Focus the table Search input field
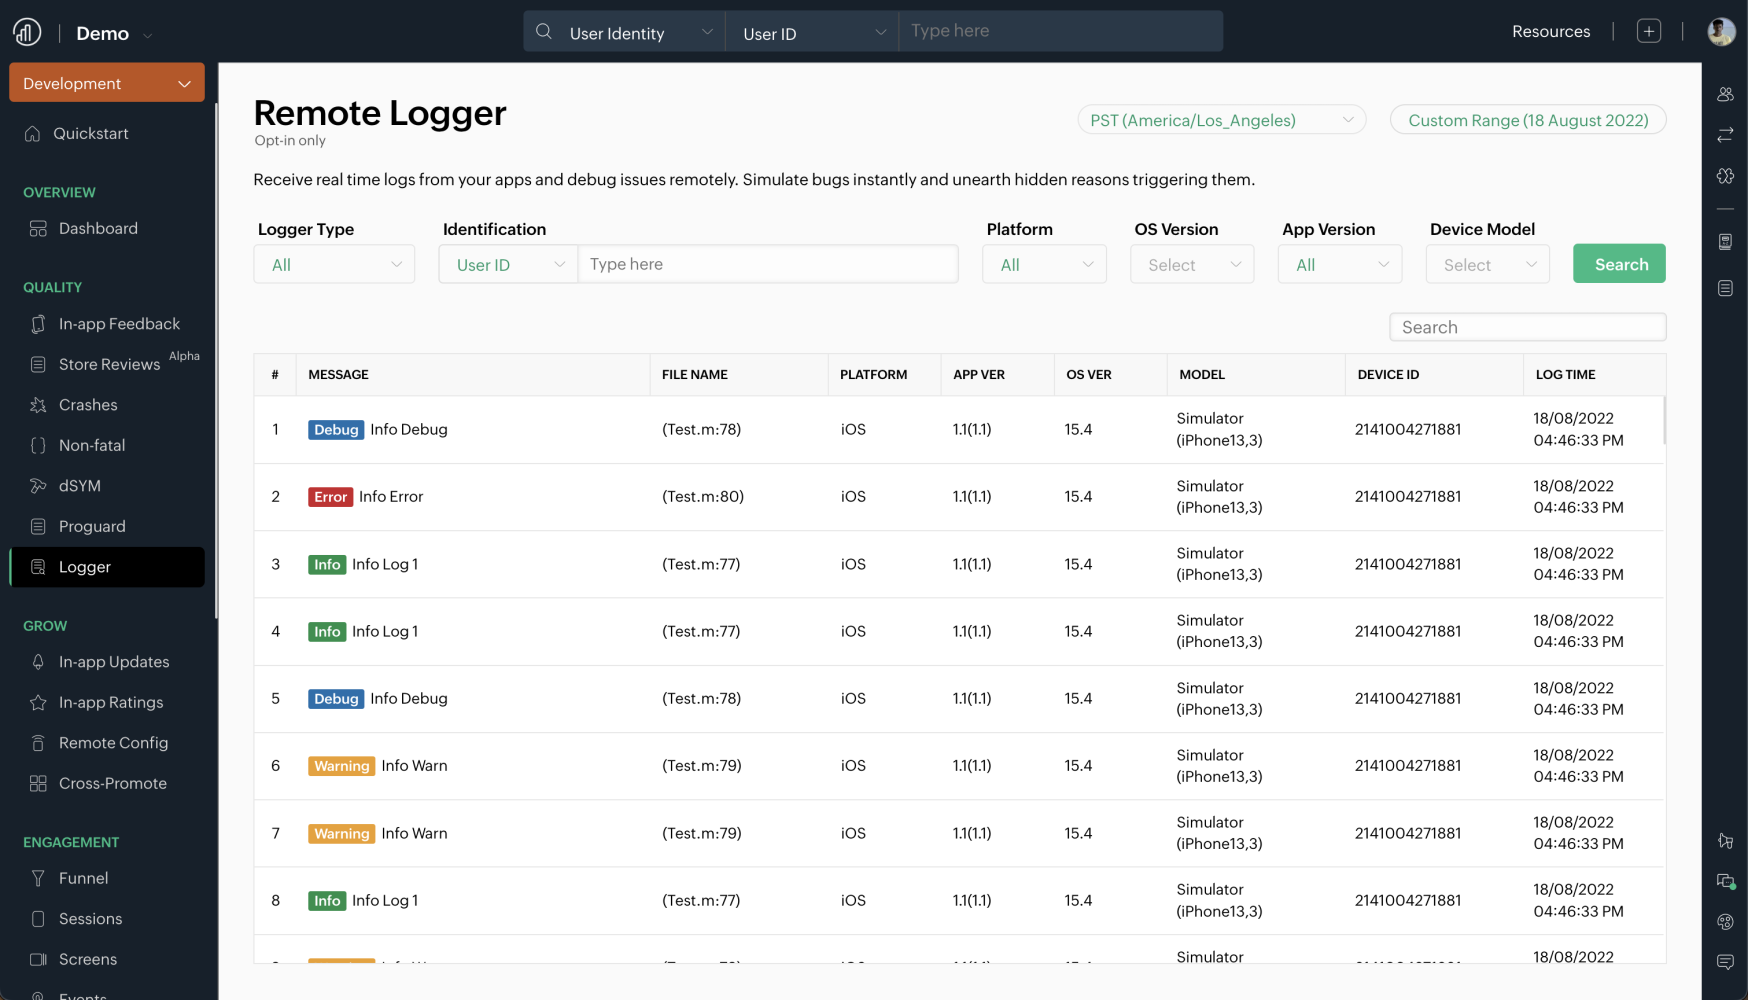Viewport: 1748px width, 1000px height. click(x=1527, y=327)
